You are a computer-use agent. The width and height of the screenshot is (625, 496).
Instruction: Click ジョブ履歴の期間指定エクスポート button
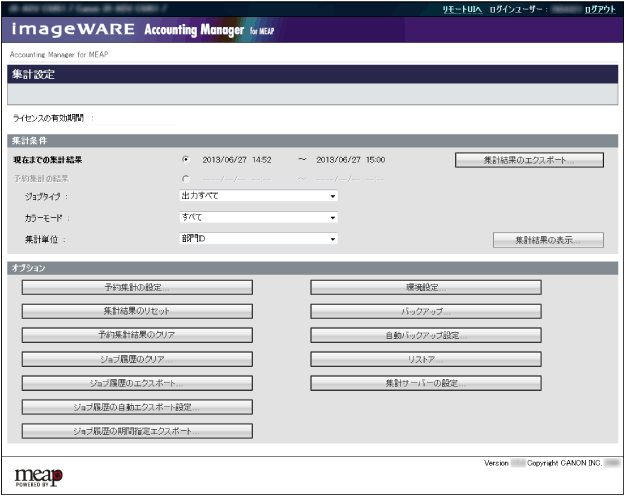137,431
